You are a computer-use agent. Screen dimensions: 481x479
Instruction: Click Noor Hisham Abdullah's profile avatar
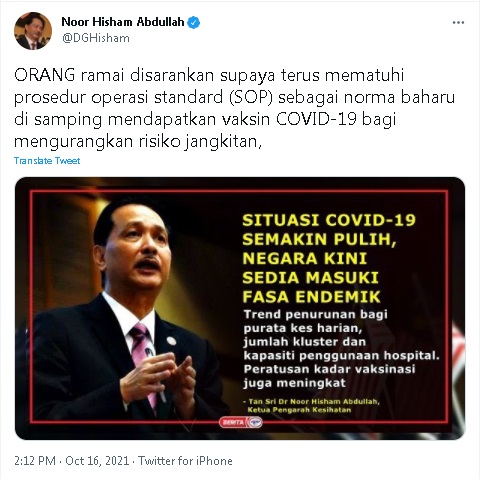pyautogui.click(x=33, y=31)
